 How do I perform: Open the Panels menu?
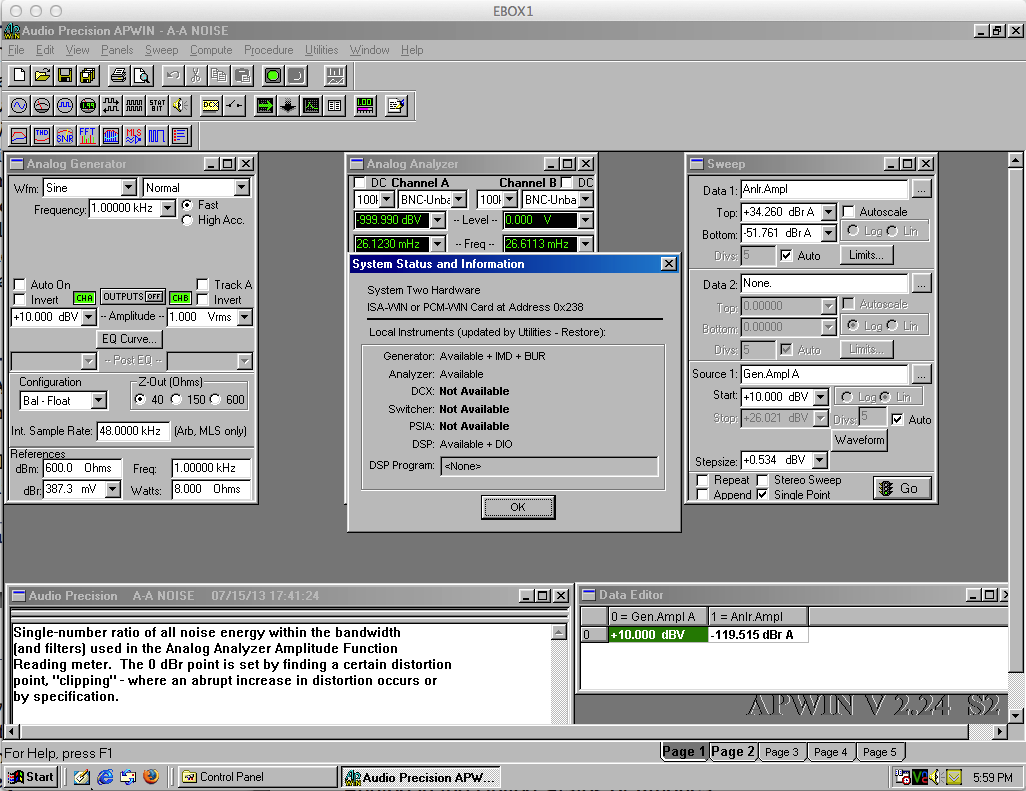(x=117, y=50)
